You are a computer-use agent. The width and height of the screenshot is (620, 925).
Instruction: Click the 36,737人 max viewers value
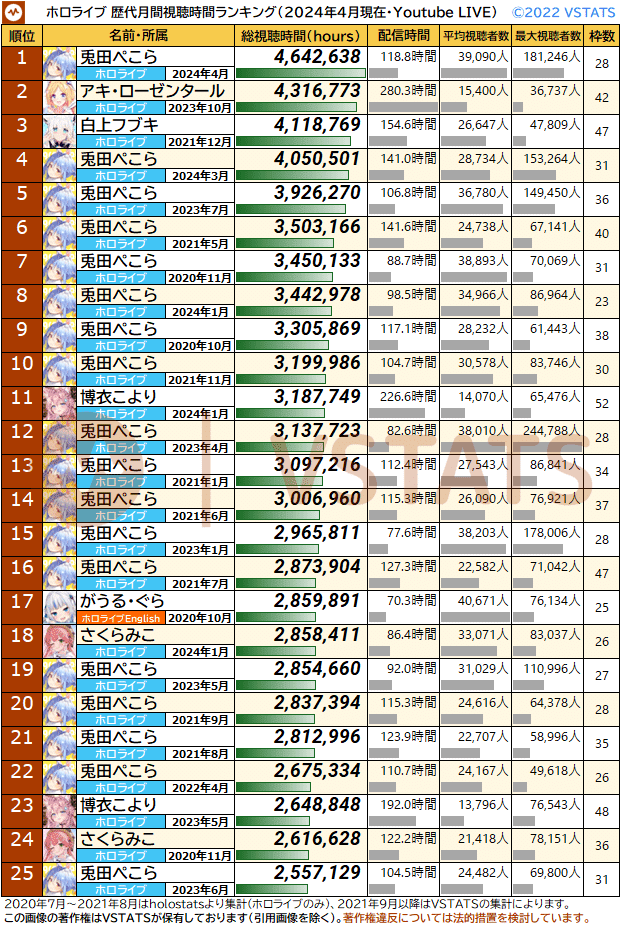(x=555, y=91)
